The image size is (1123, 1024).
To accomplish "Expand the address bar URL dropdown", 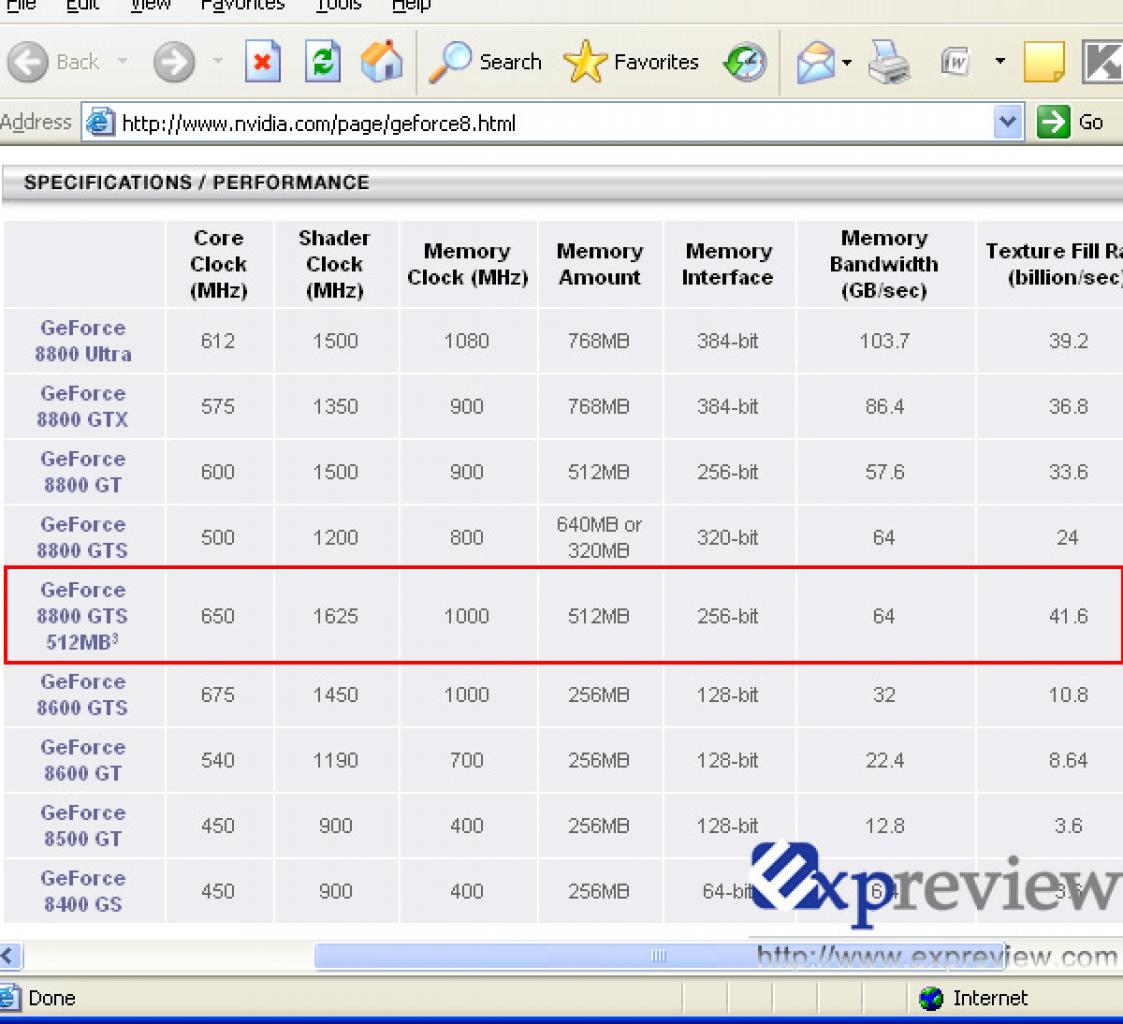I will click(1008, 122).
